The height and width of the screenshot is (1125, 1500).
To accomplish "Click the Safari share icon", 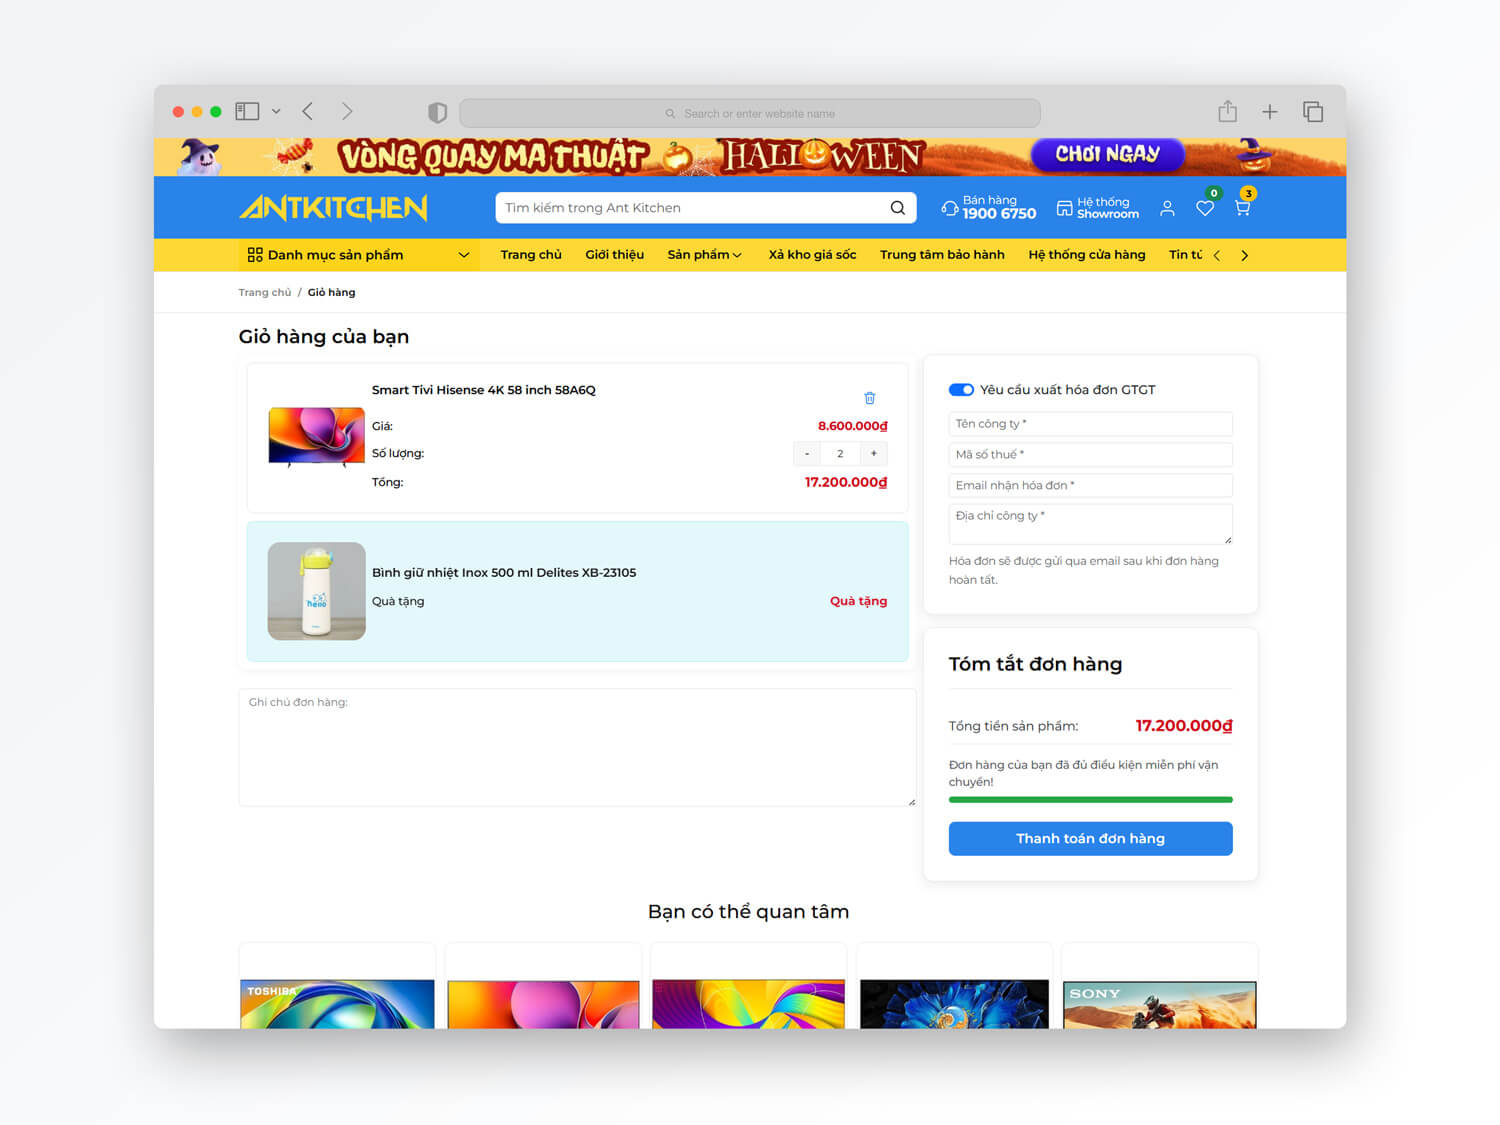I will coord(1228,111).
